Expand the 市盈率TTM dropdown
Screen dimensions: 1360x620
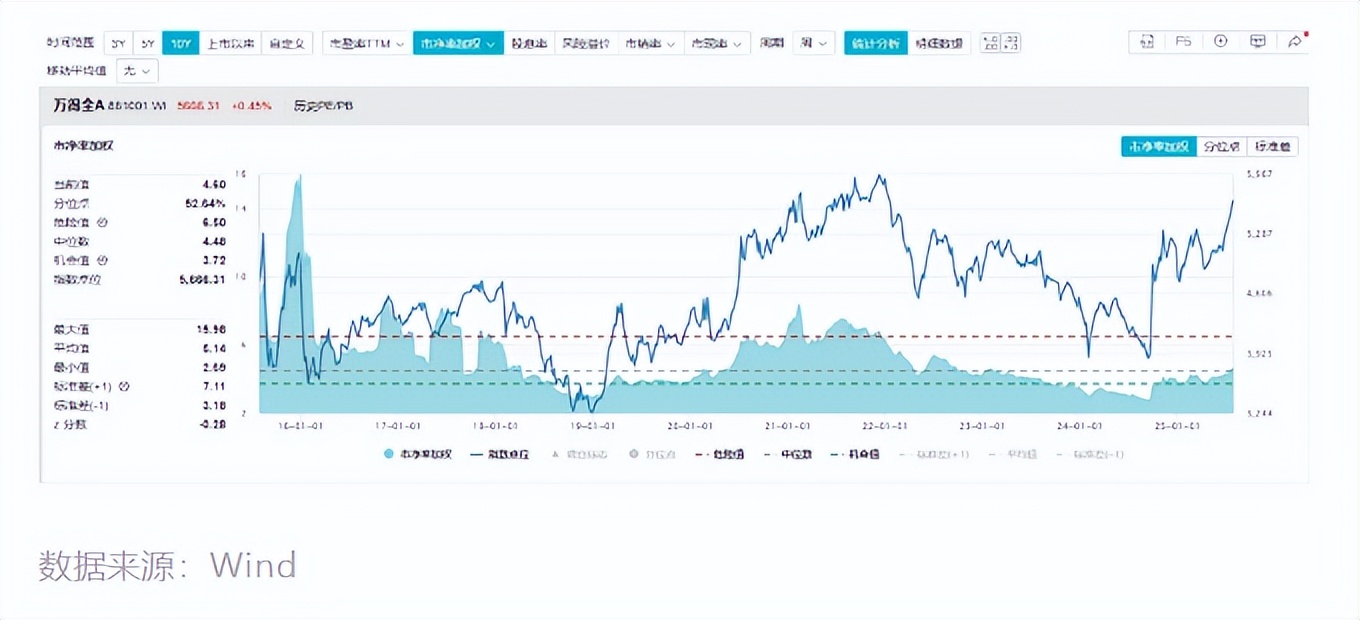tap(367, 43)
